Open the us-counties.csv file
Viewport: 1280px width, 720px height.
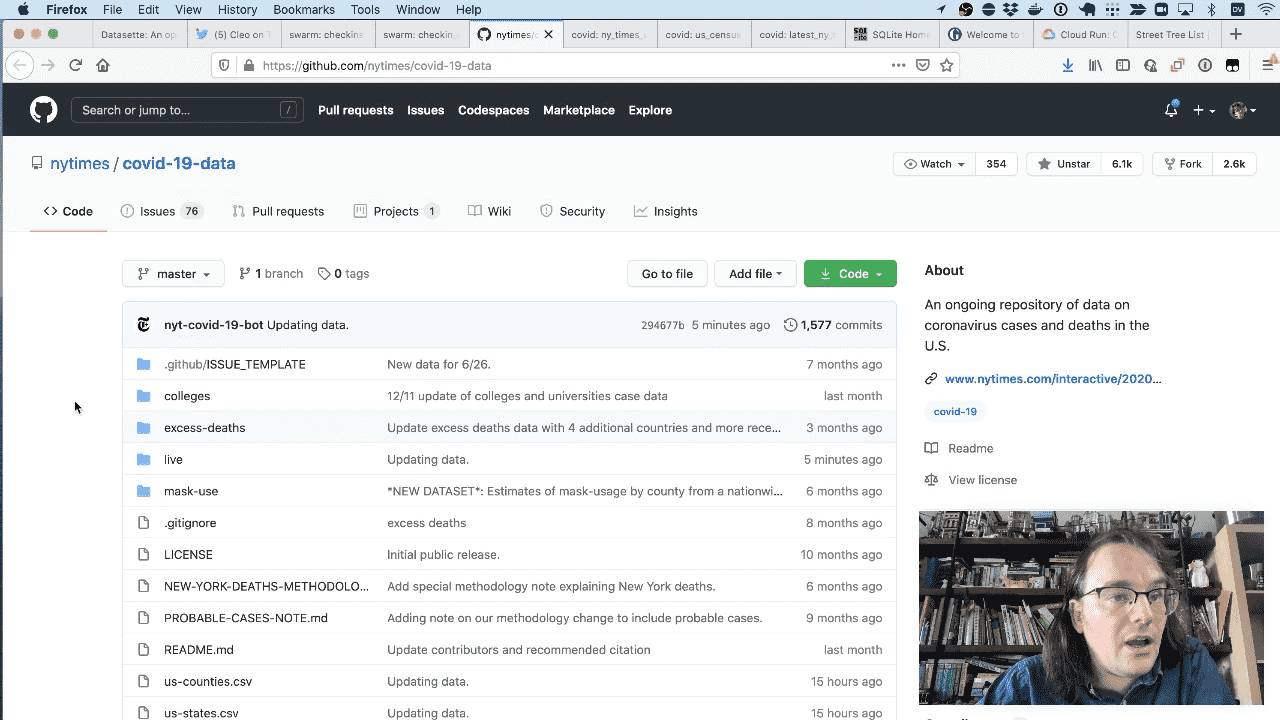208,682
